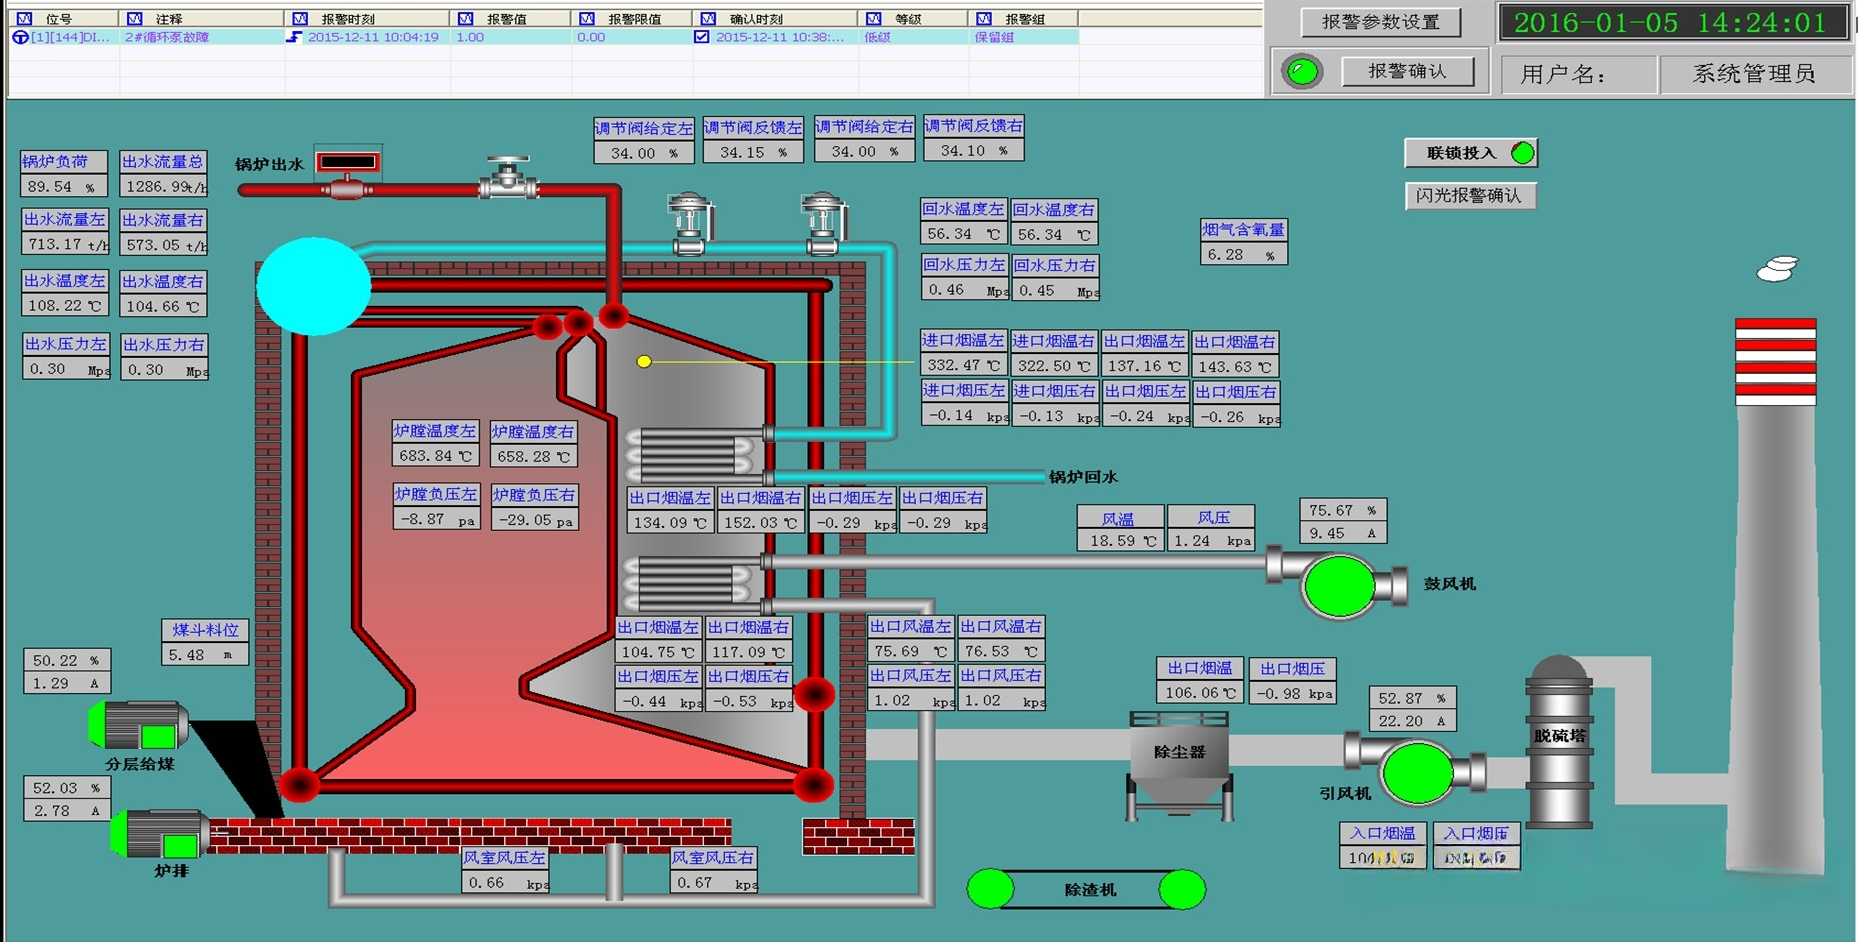1860x942 pixels.
Task: Click the 鼓风机 blower fan icon
Action: [1339, 585]
